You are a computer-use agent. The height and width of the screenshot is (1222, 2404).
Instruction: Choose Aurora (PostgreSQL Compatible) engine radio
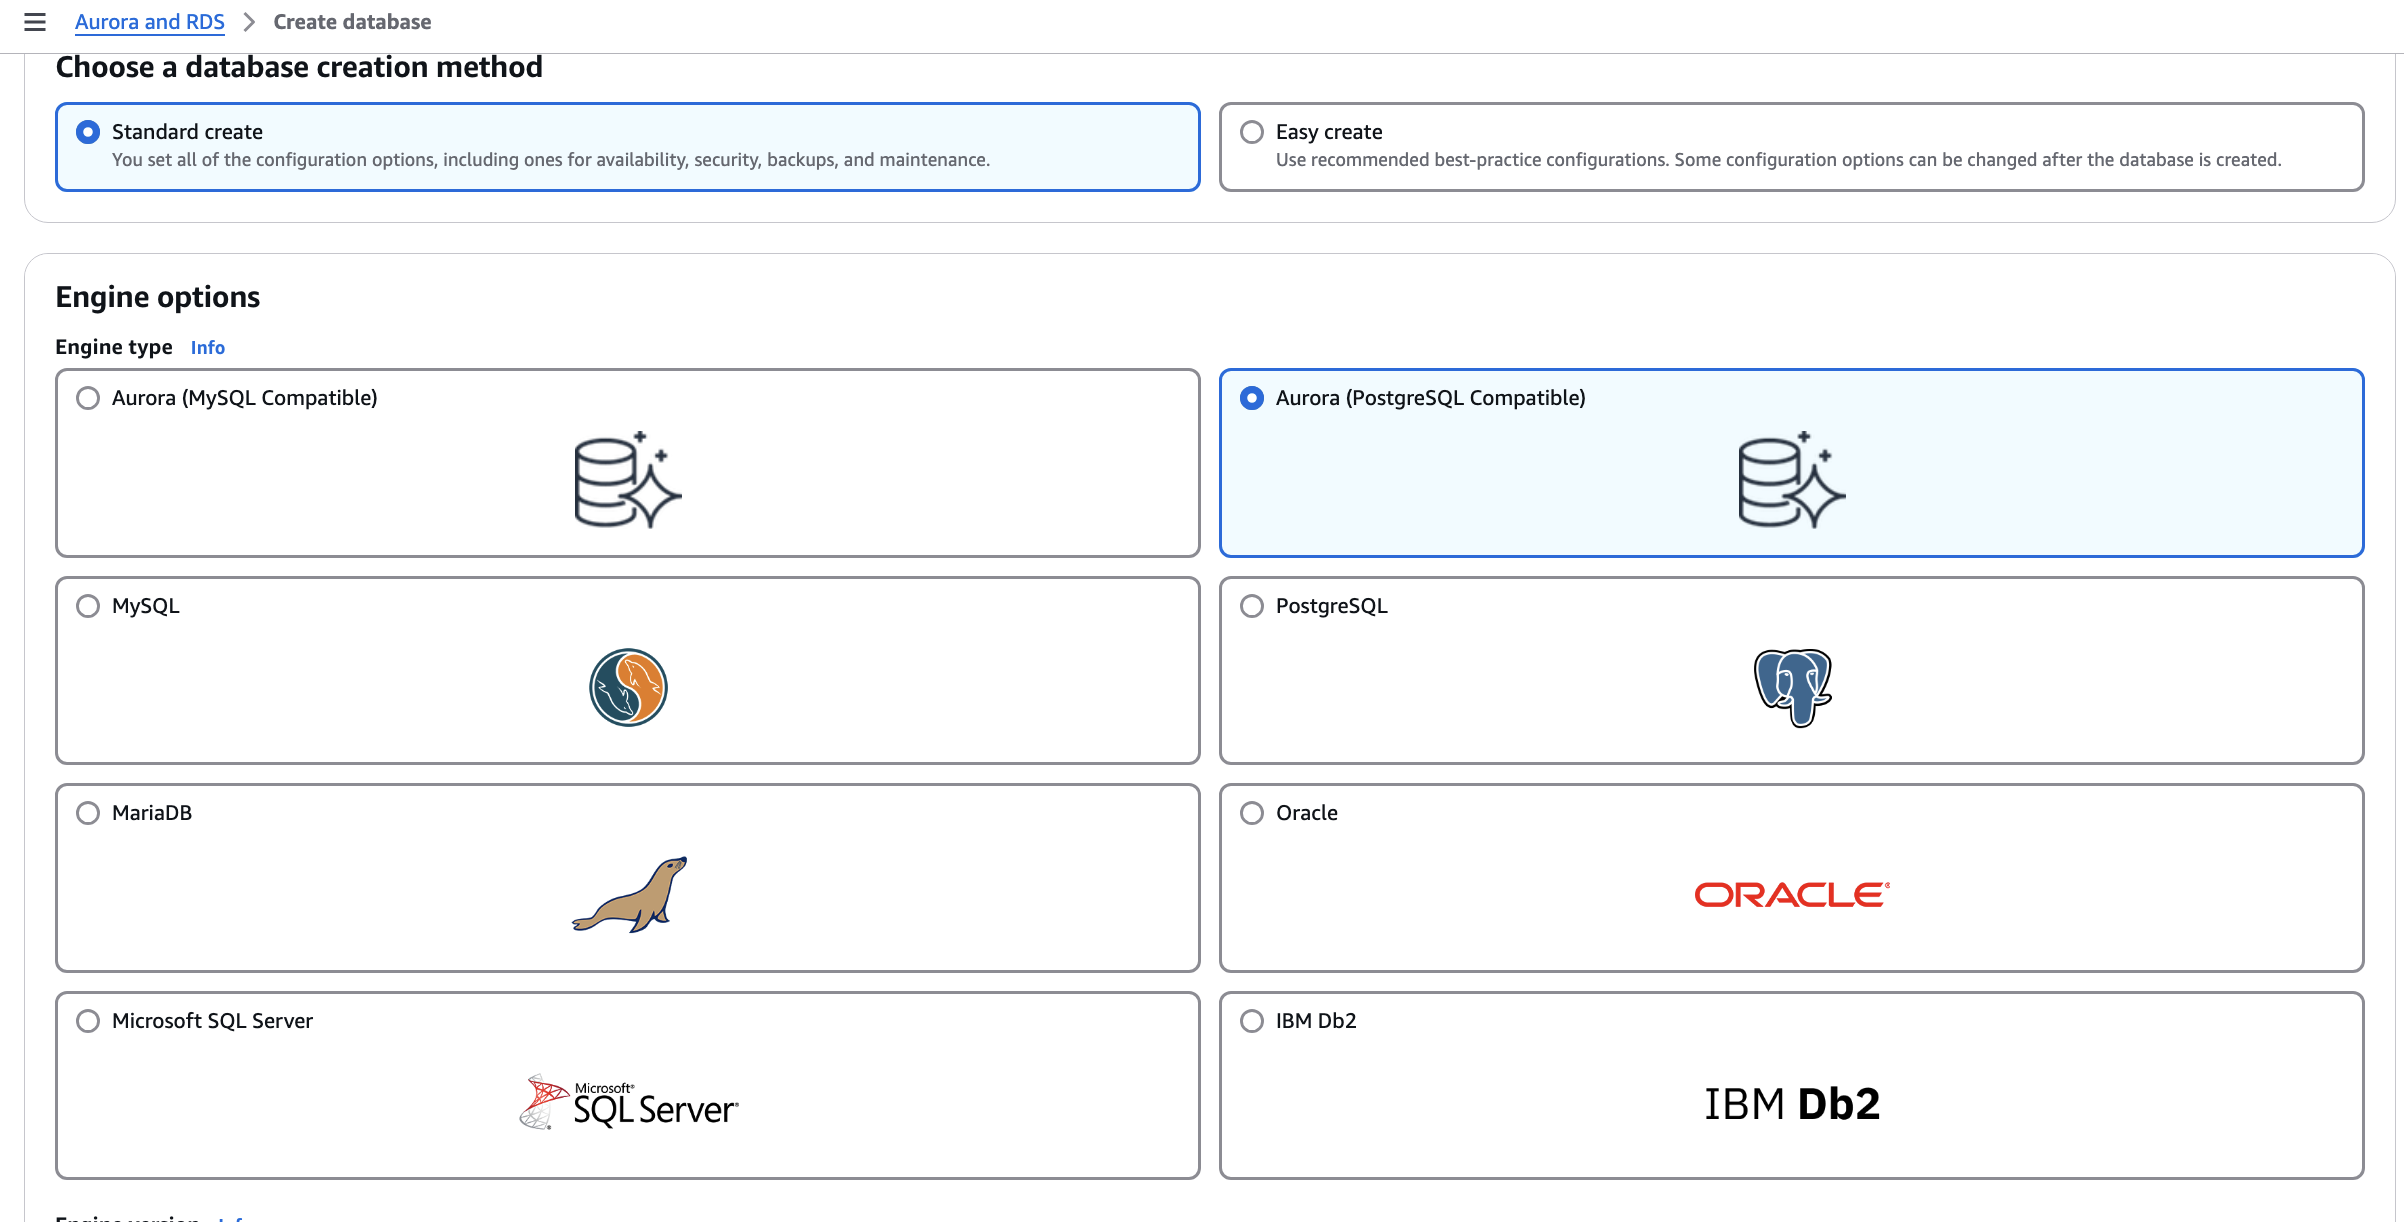(x=1252, y=398)
